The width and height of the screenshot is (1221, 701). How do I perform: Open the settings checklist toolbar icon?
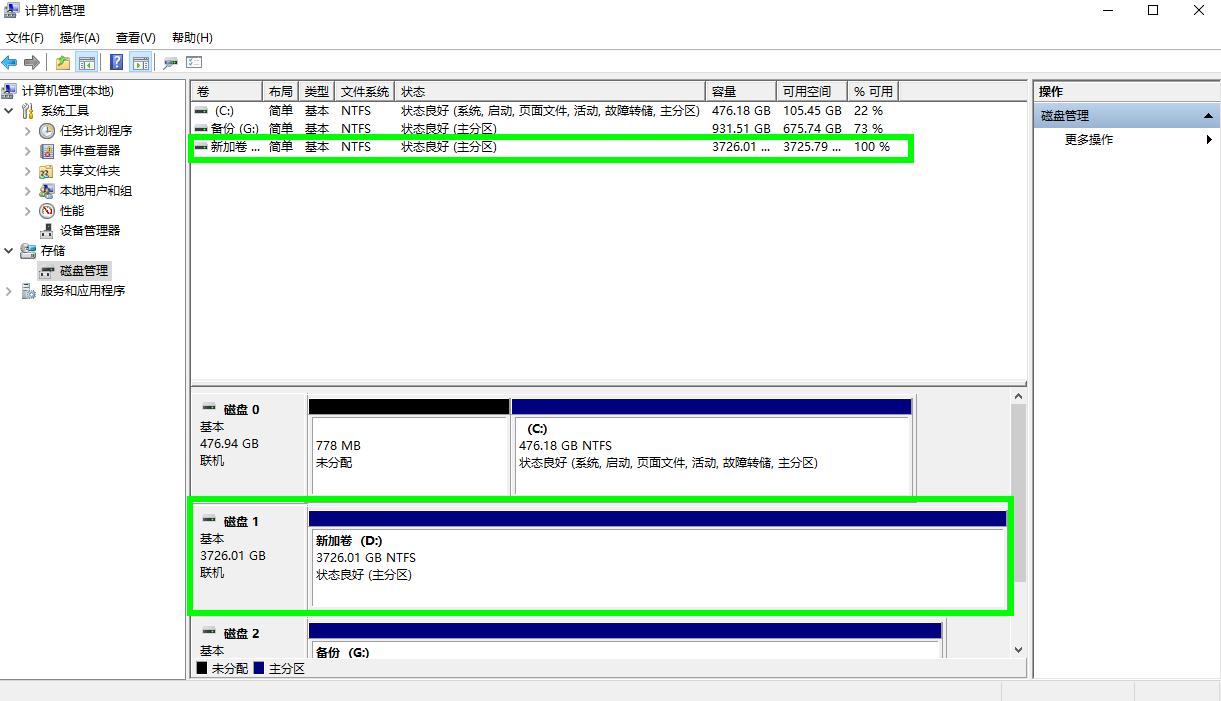point(194,63)
